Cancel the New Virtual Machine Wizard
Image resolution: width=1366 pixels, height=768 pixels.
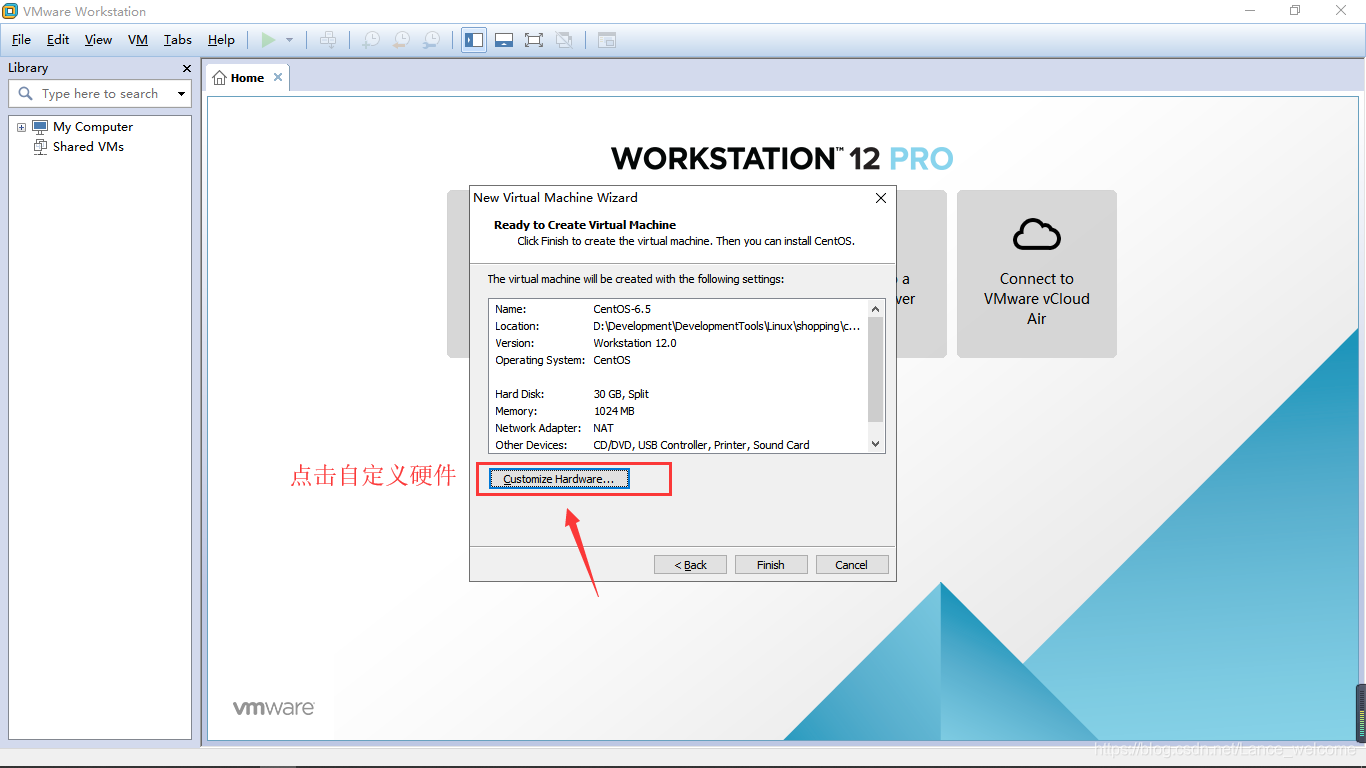pyautogui.click(x=852, y=565)
